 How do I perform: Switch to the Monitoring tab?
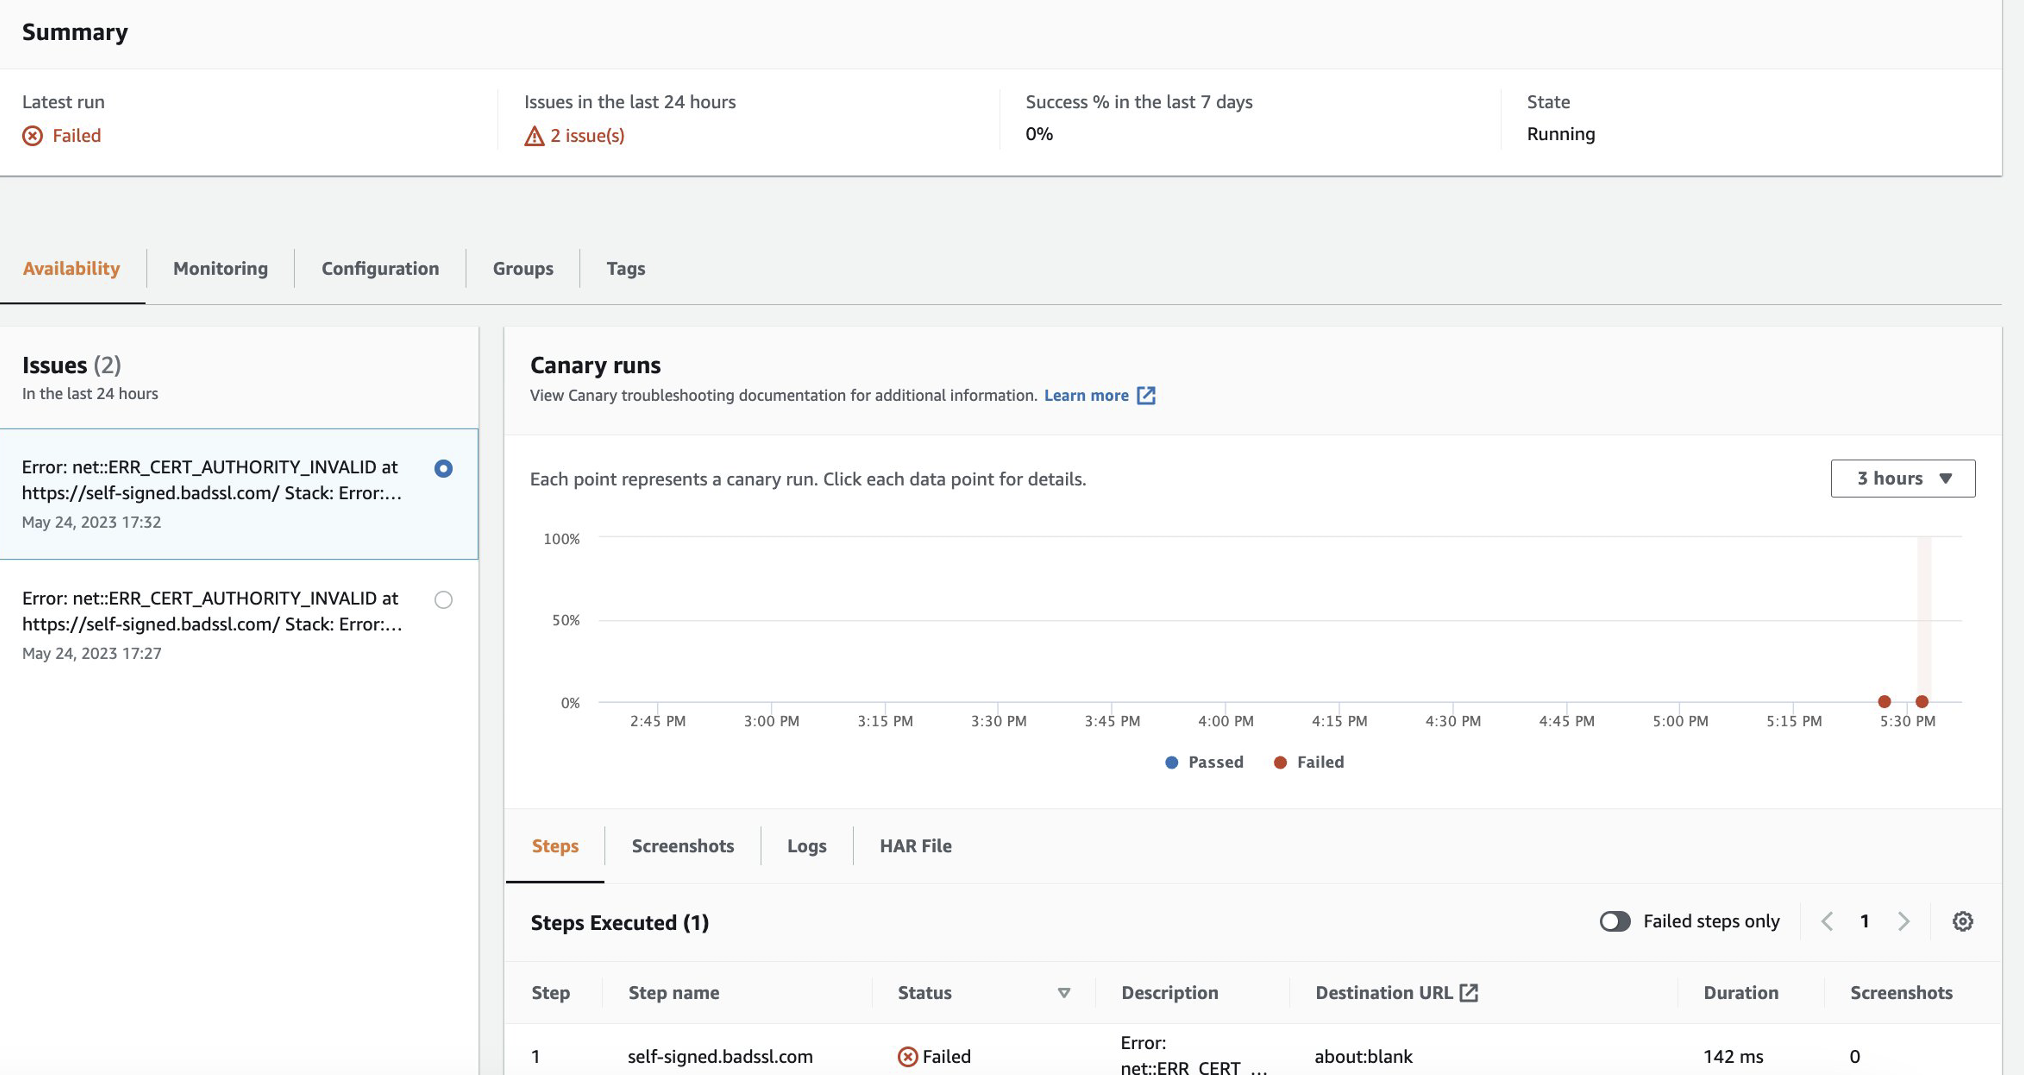pos(220,269)
